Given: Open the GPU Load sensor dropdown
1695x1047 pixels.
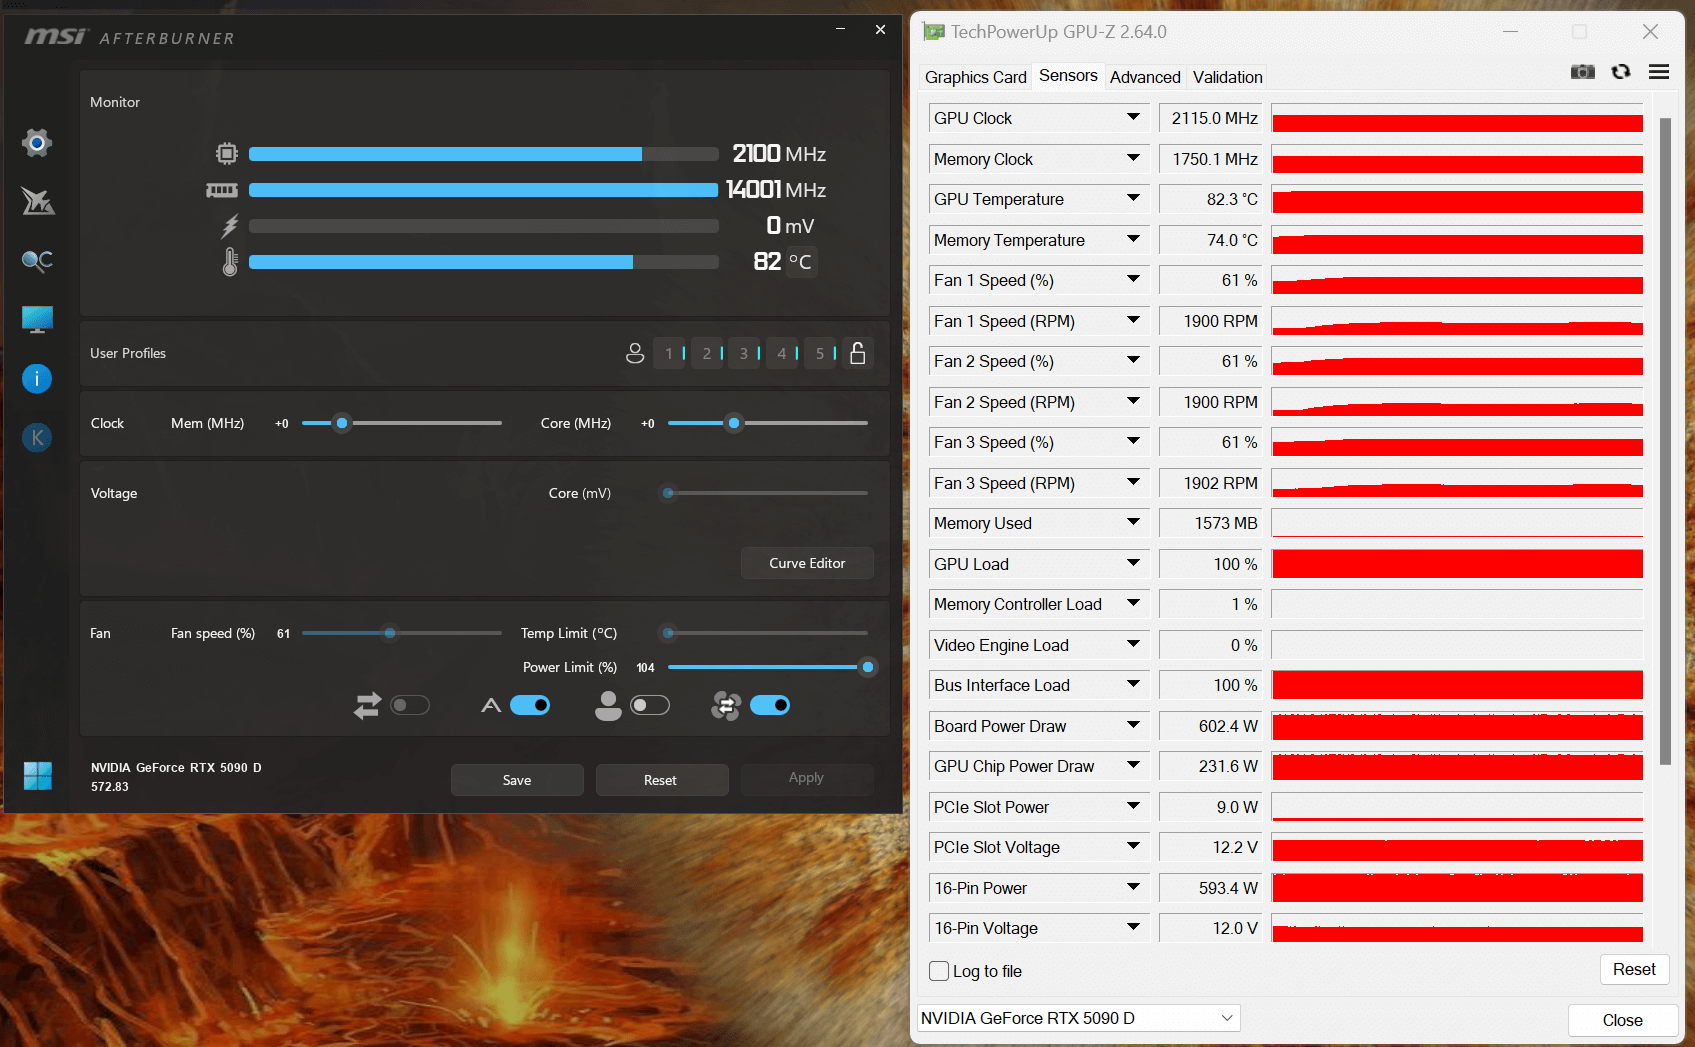Looking at the screenshot, I should click(x=1133, y=564).
